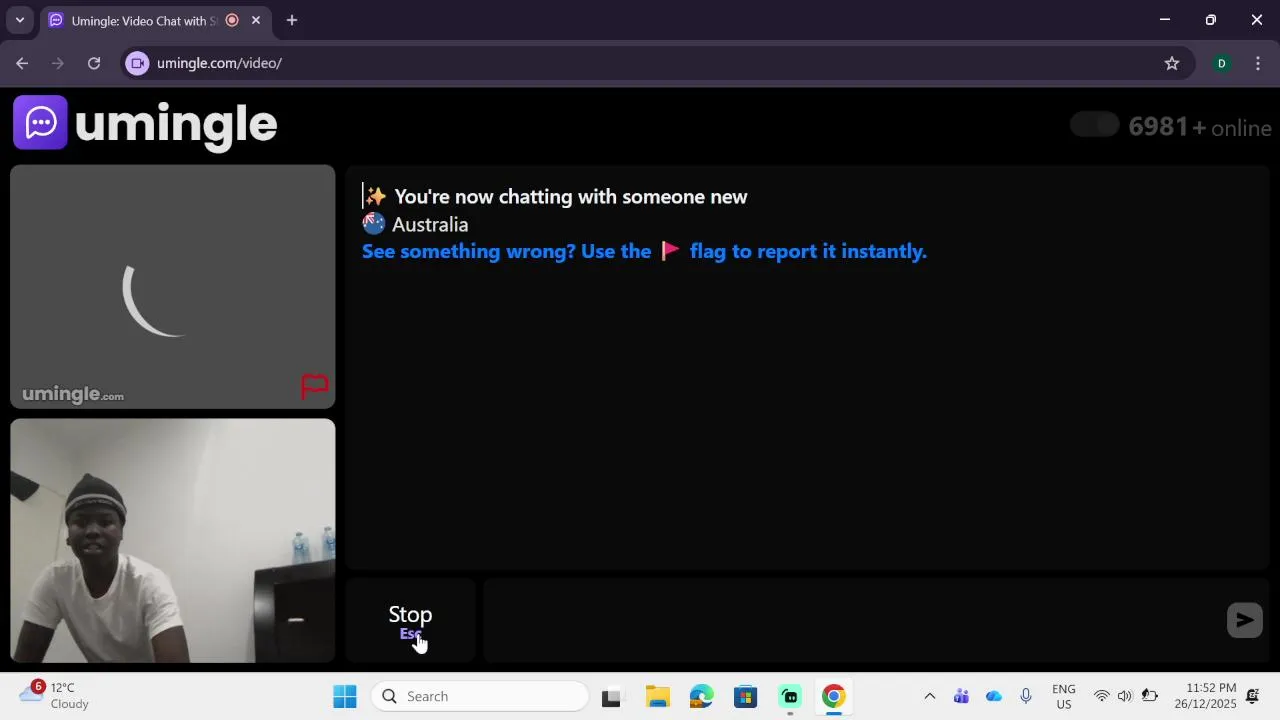The width and height of the screenshot is (1280, 720).
Task: Switch ENG US keyboard language
Action: click(1064, 696)
